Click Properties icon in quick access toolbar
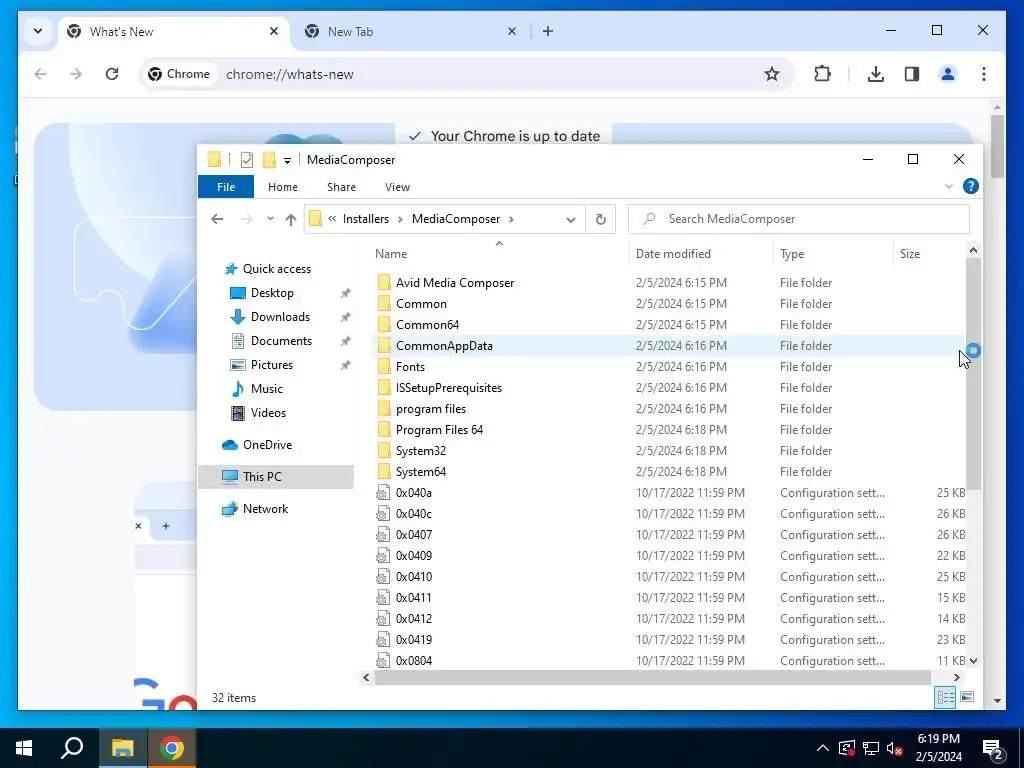The height and width of the screenshot is (768, 1024). tap(247, 159)
